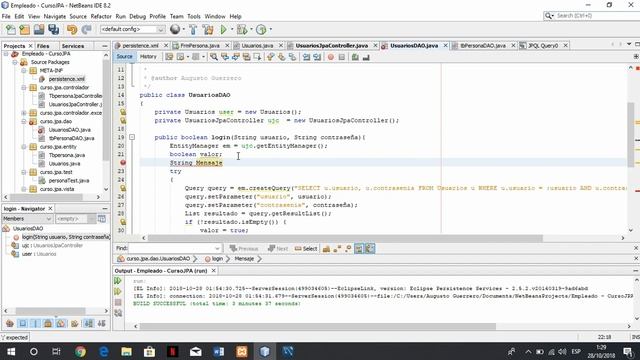Click the curso.jpa.dao.UsuariosDAO breadcrumb

pos(154,259)
